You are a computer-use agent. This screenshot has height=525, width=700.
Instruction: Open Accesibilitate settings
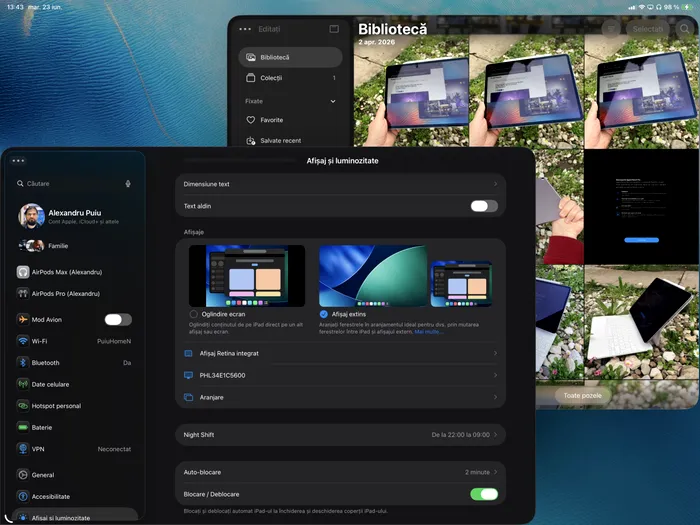[75, 496]
